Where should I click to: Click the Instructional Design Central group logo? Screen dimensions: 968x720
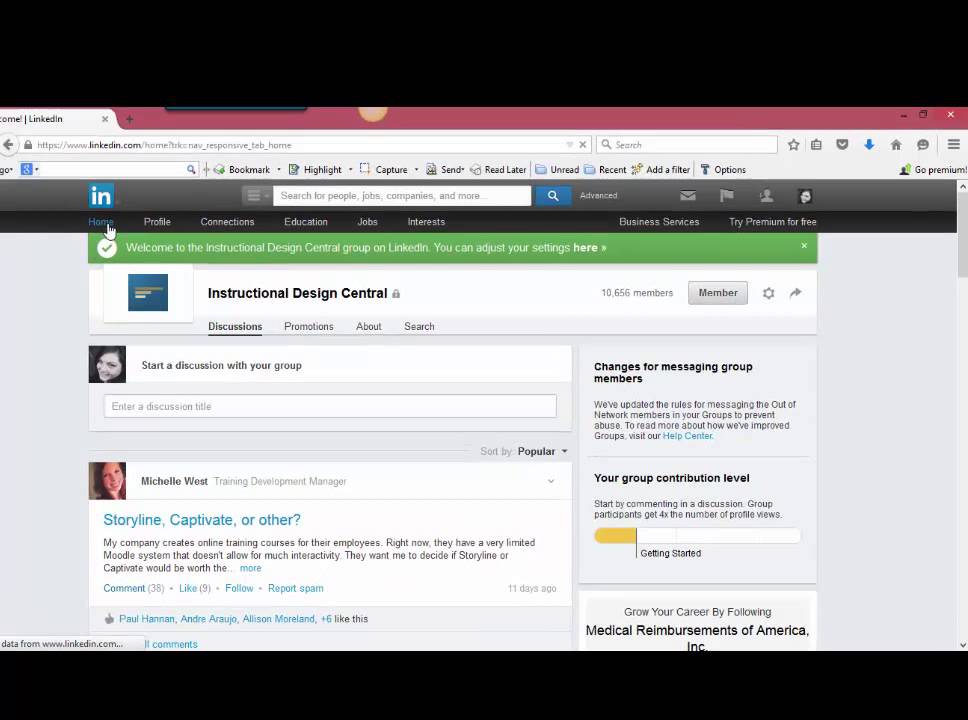click(148, 293)
